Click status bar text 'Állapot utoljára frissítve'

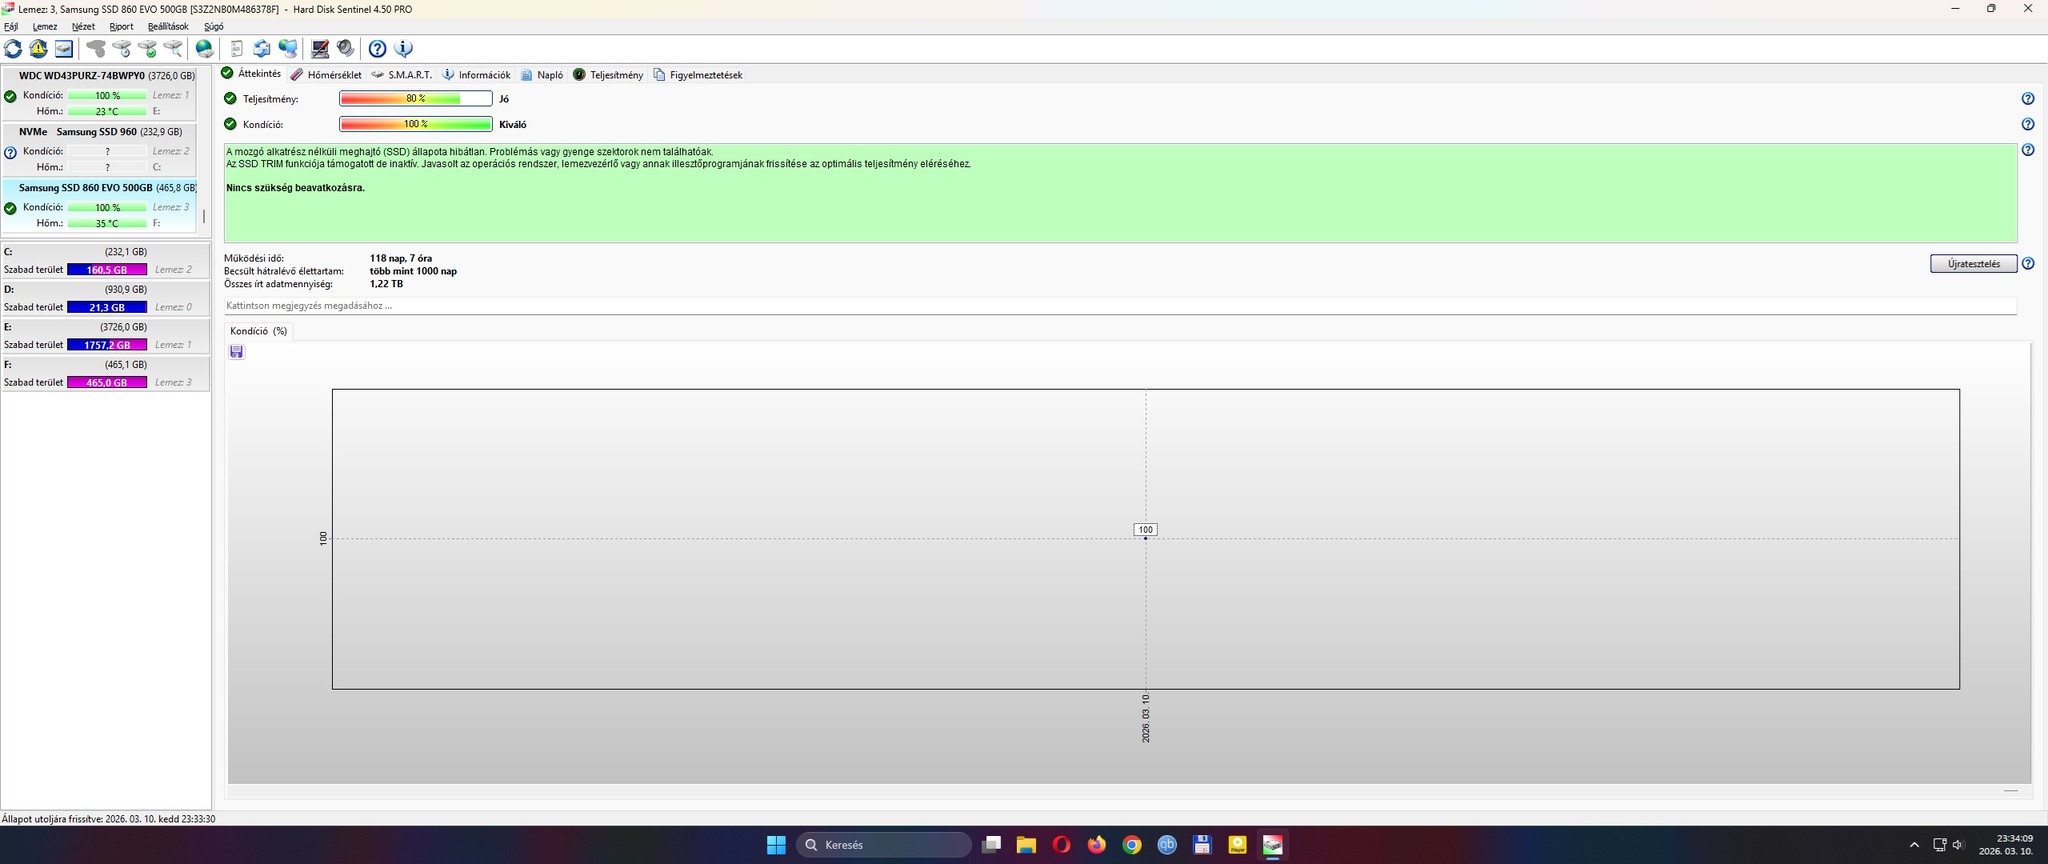(108, 819)
